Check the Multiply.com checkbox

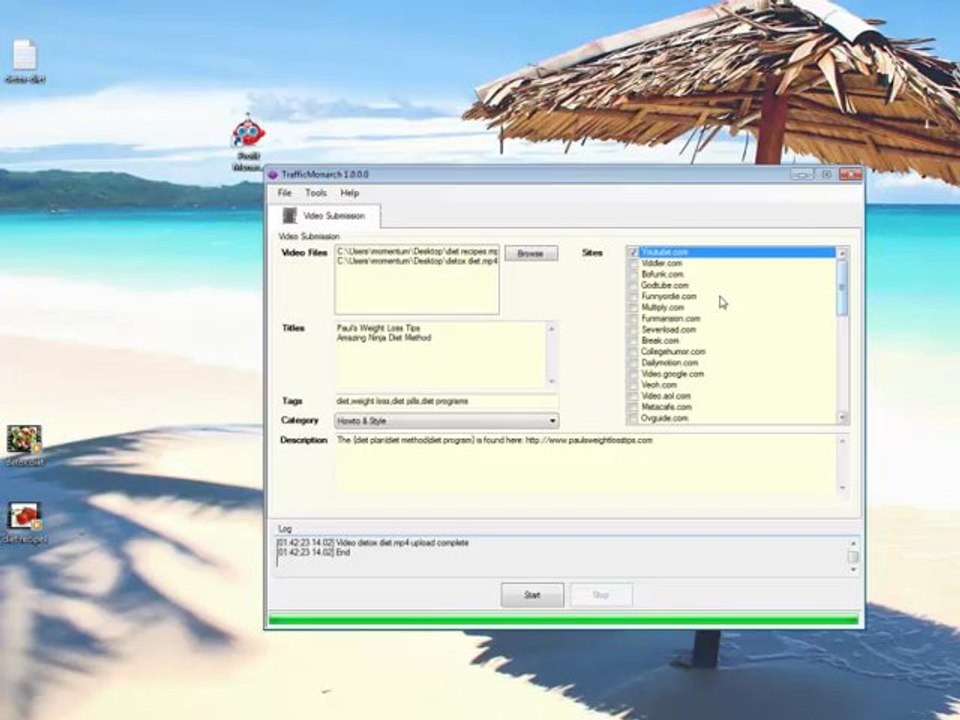(632, 307)
